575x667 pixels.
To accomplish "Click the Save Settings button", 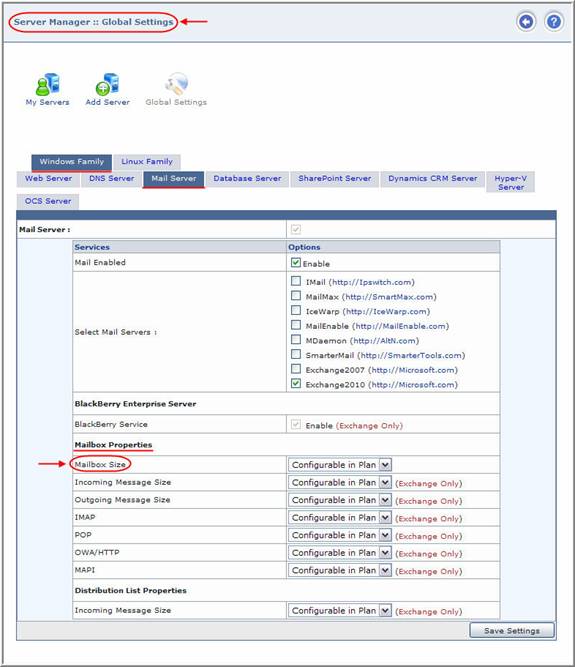I will [x=512, y=630].
